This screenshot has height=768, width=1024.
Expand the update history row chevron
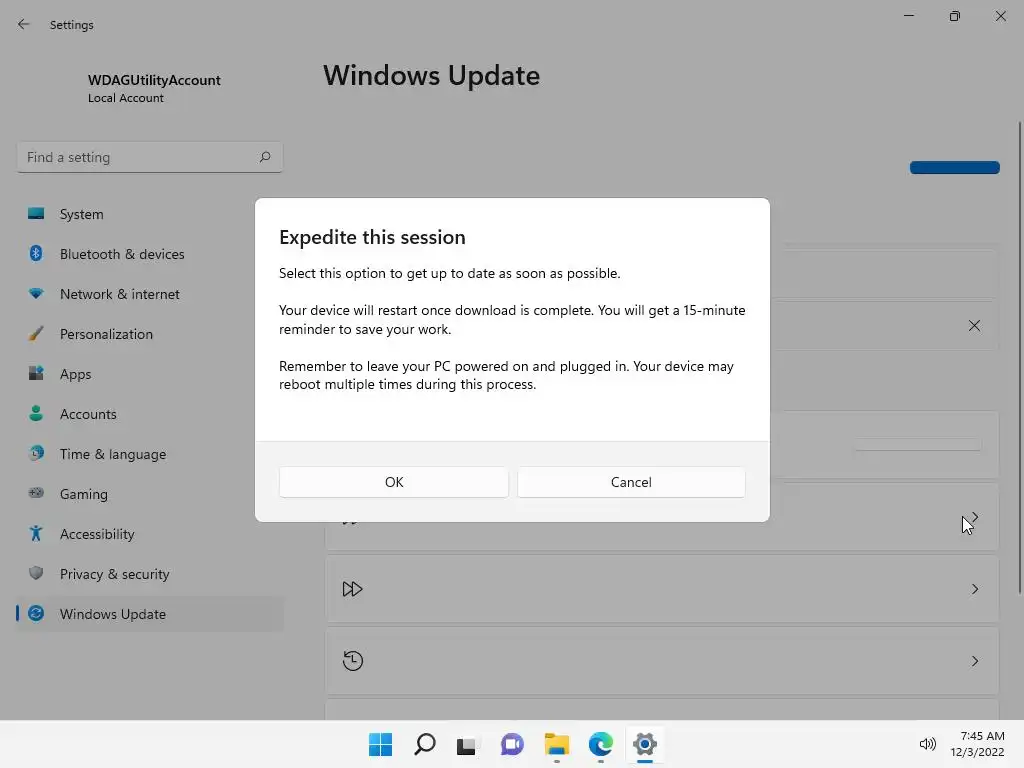click(974, 662)
